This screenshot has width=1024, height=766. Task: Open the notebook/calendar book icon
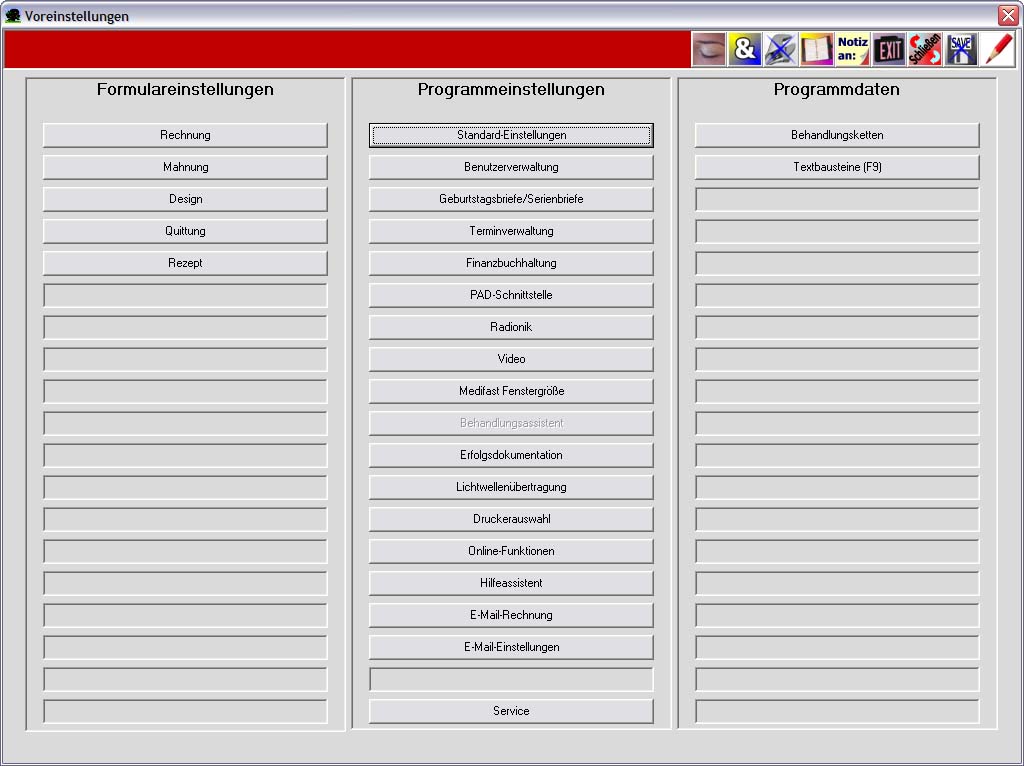pyautogui.click(x=816, y=49)
